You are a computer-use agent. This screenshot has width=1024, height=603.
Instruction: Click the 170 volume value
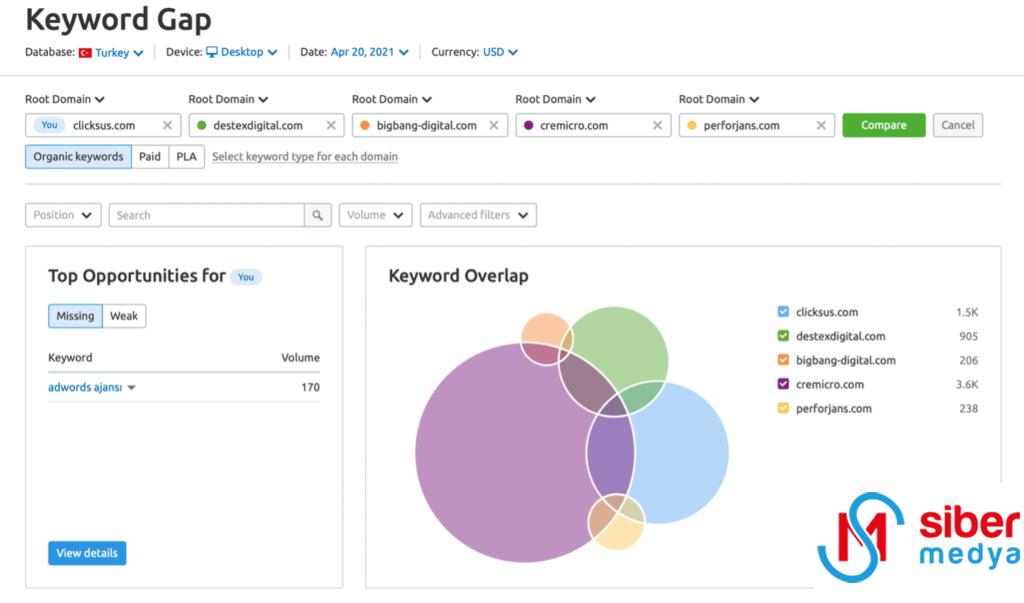(x=310, y=387)
